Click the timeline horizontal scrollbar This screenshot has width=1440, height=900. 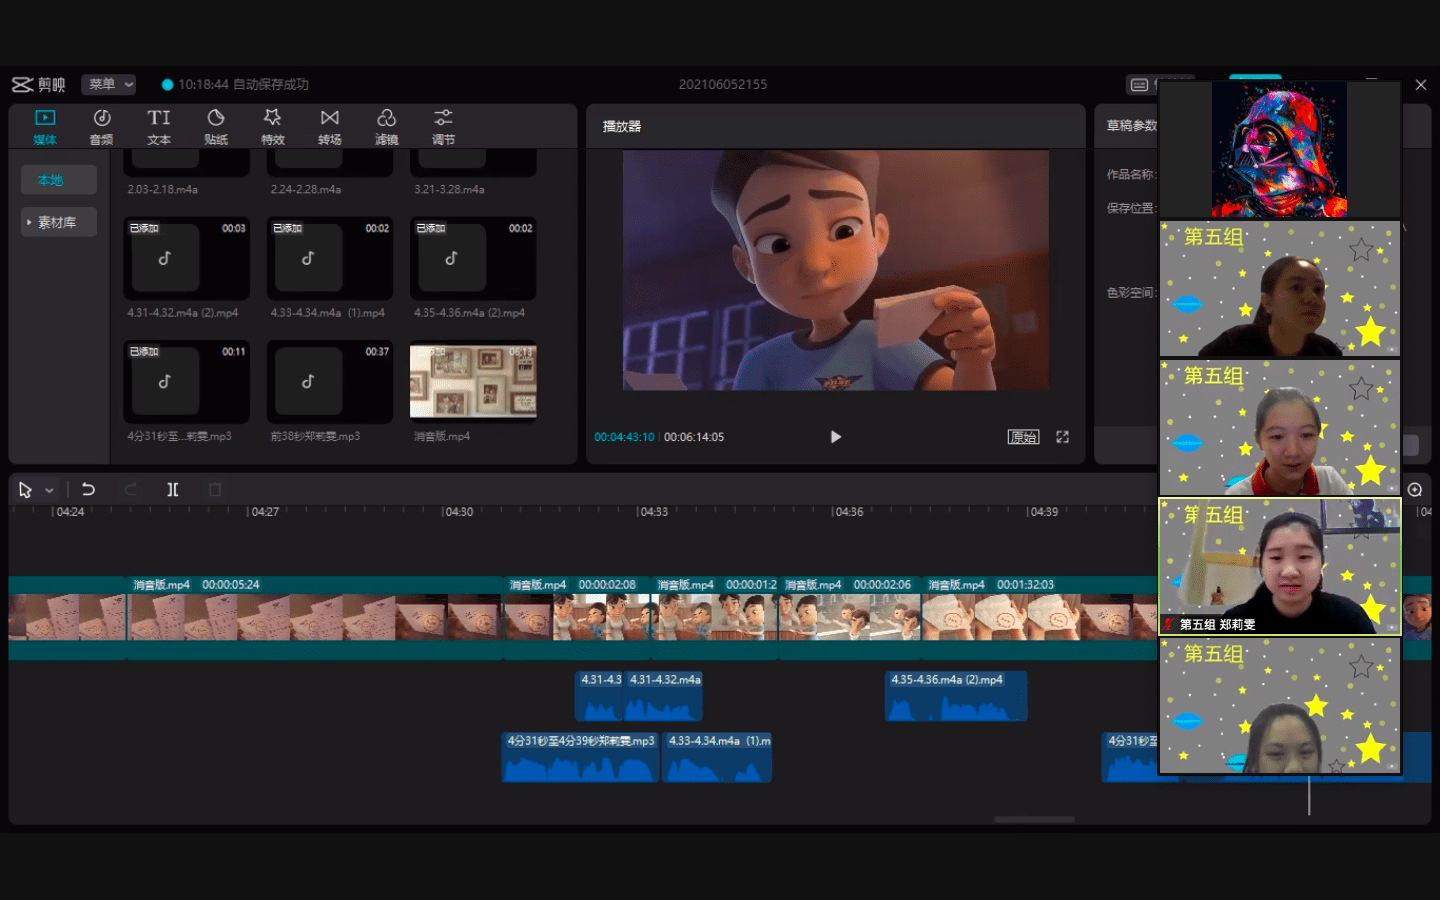coord(1034,819)
